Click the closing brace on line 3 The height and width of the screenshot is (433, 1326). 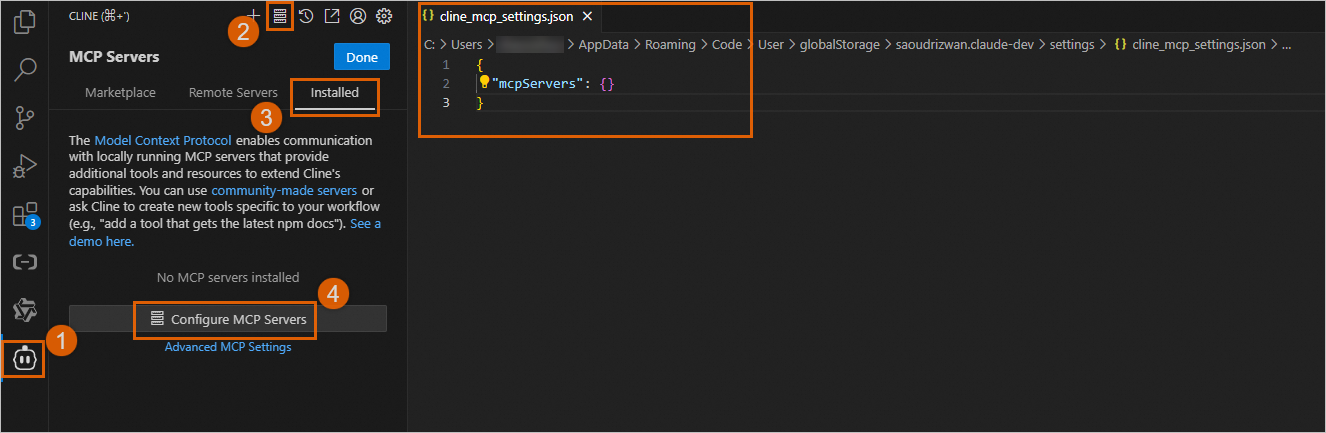(480, 103)
